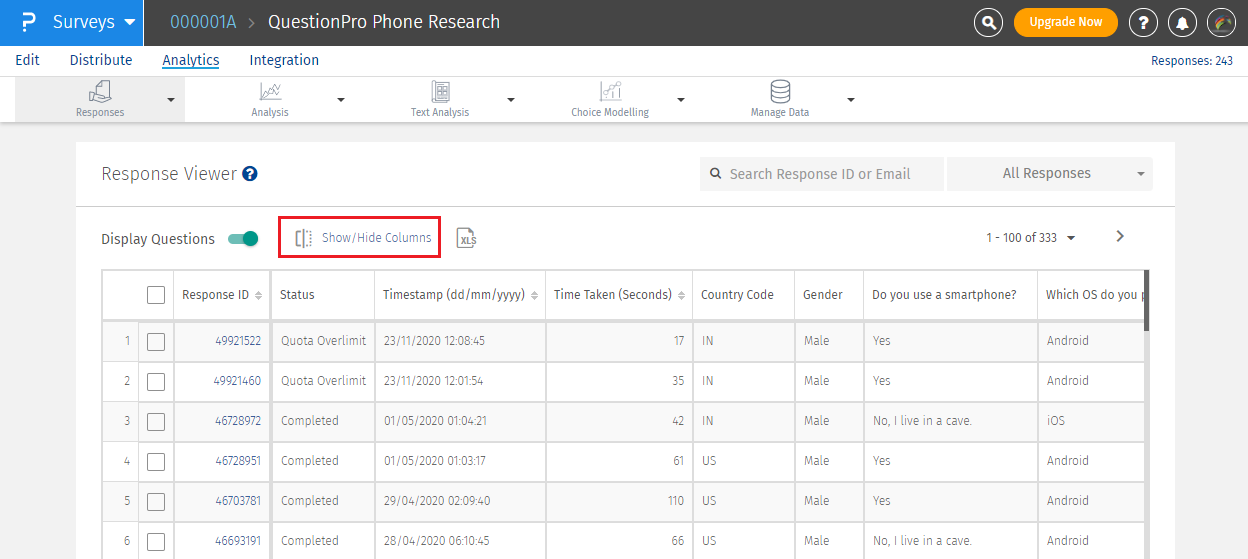Open folder link 000001A in breadcrumb
Viewport: 1248px width, 559px height.
(x=203, y=22)
